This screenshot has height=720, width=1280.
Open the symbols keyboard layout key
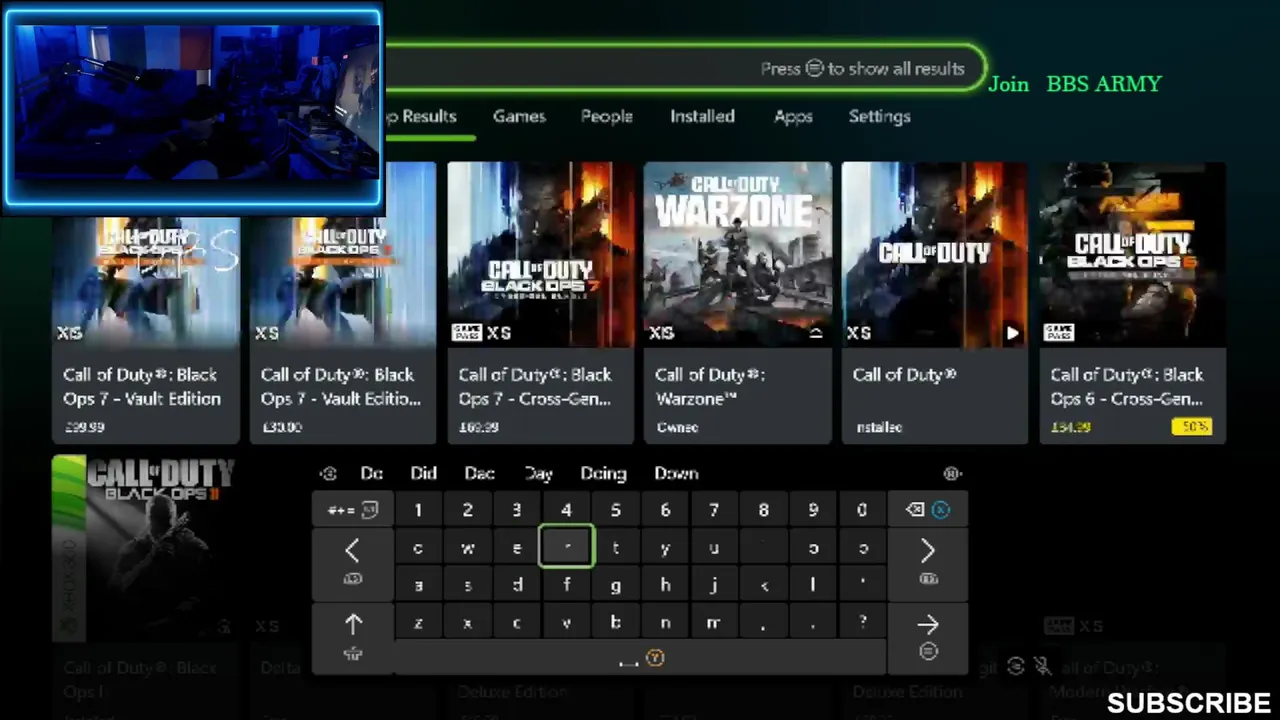(352, 510)
